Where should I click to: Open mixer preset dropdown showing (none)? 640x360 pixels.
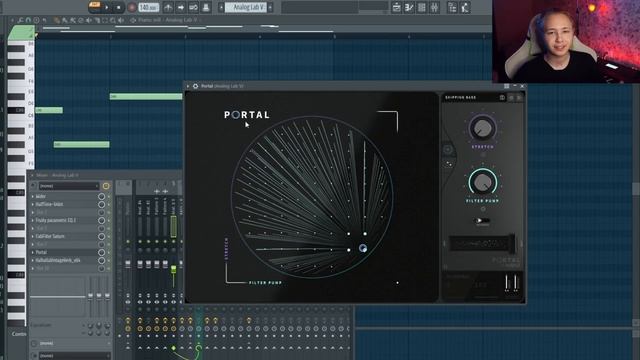tap(69, 186)
